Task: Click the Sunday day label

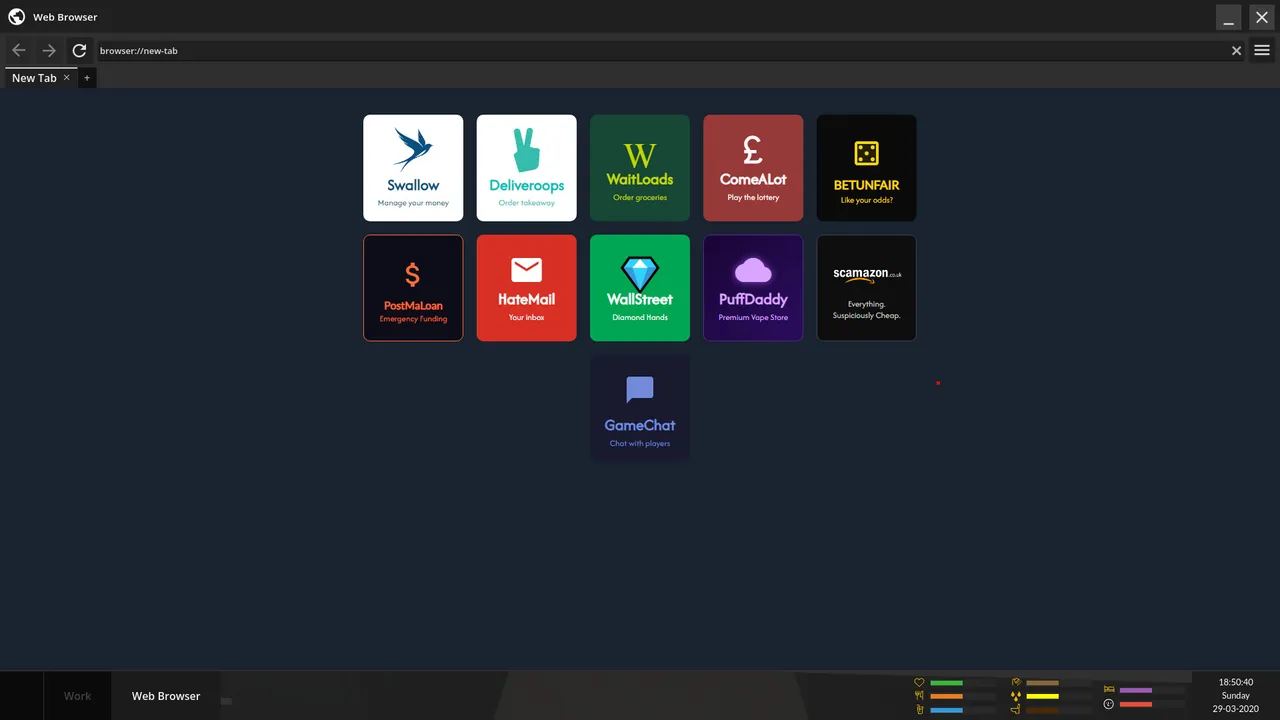Action: (x=1235, y=695)
